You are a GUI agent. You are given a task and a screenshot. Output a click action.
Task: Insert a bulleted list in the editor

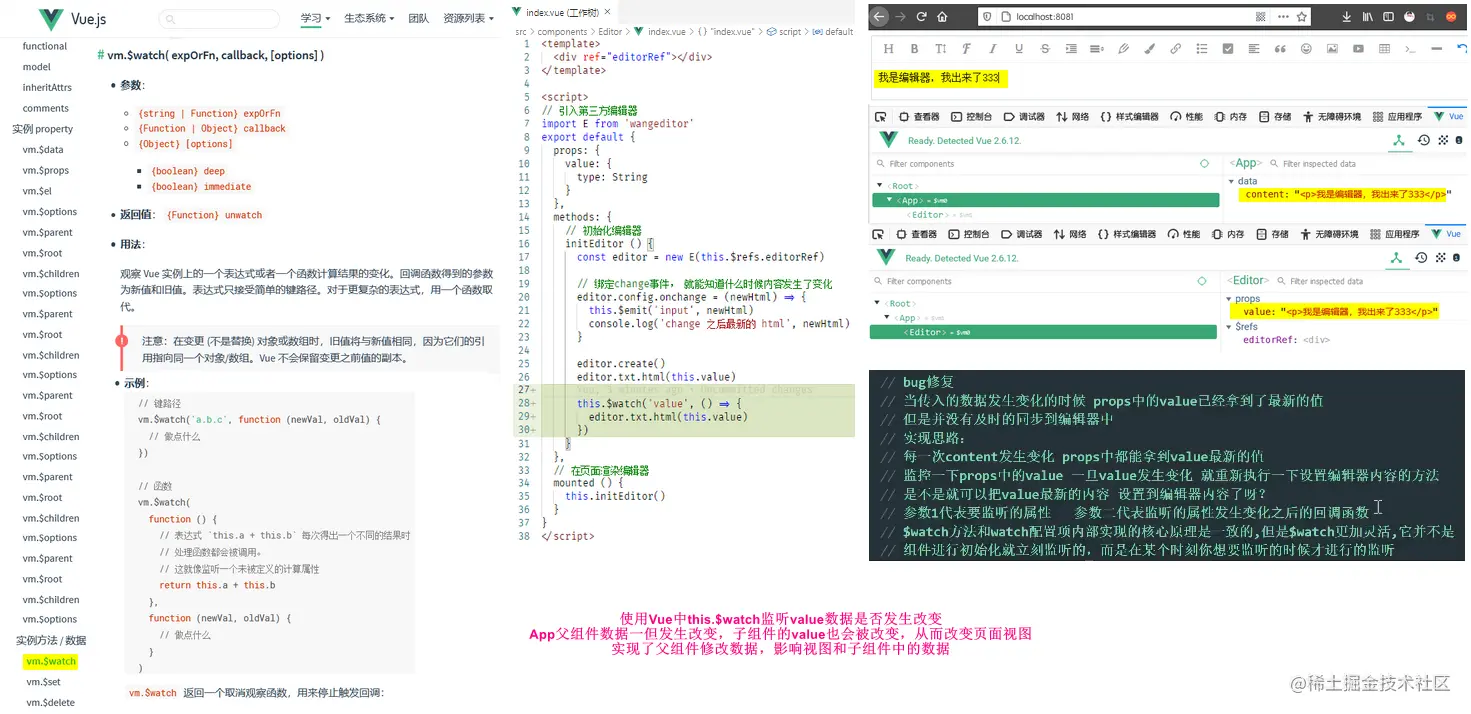(x=1202, y=49)
